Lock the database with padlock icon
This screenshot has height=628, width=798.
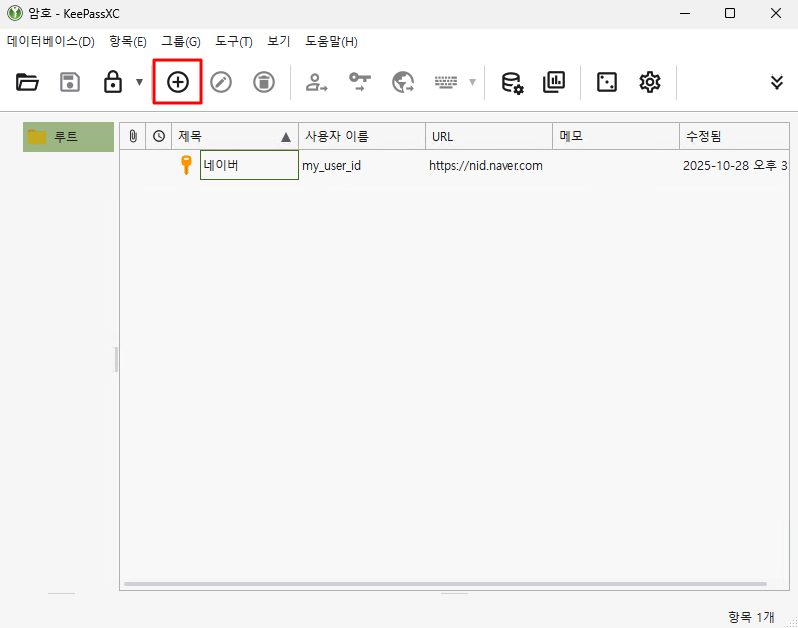[x=113, y=82]
